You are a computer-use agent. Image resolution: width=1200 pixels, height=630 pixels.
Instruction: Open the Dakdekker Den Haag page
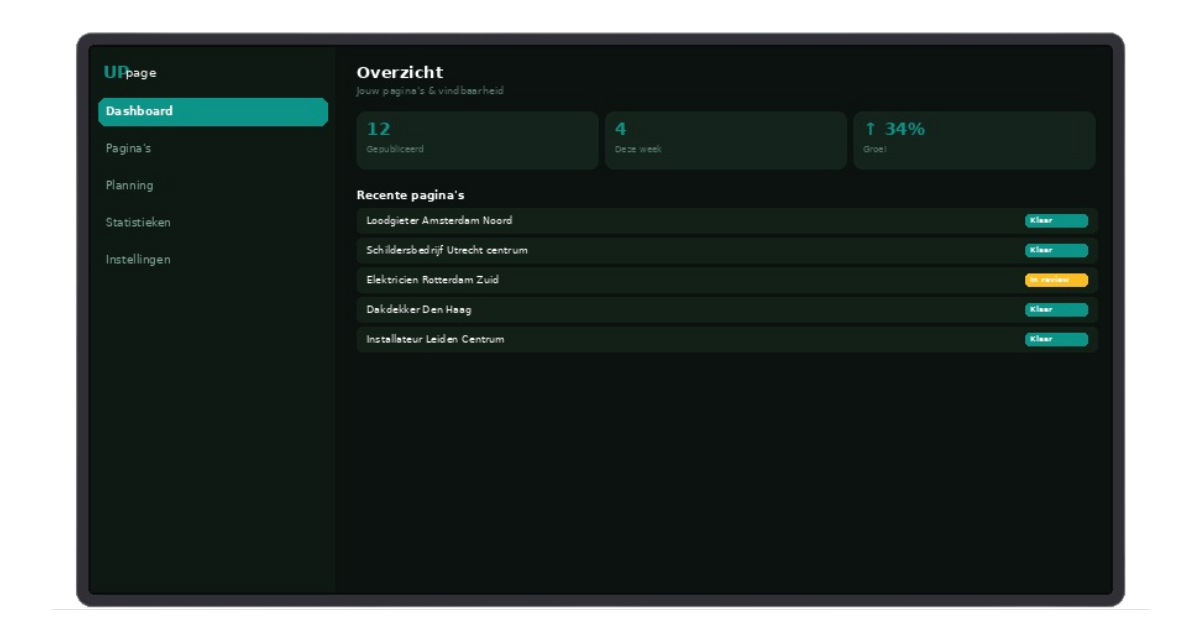tap(419, 310)
